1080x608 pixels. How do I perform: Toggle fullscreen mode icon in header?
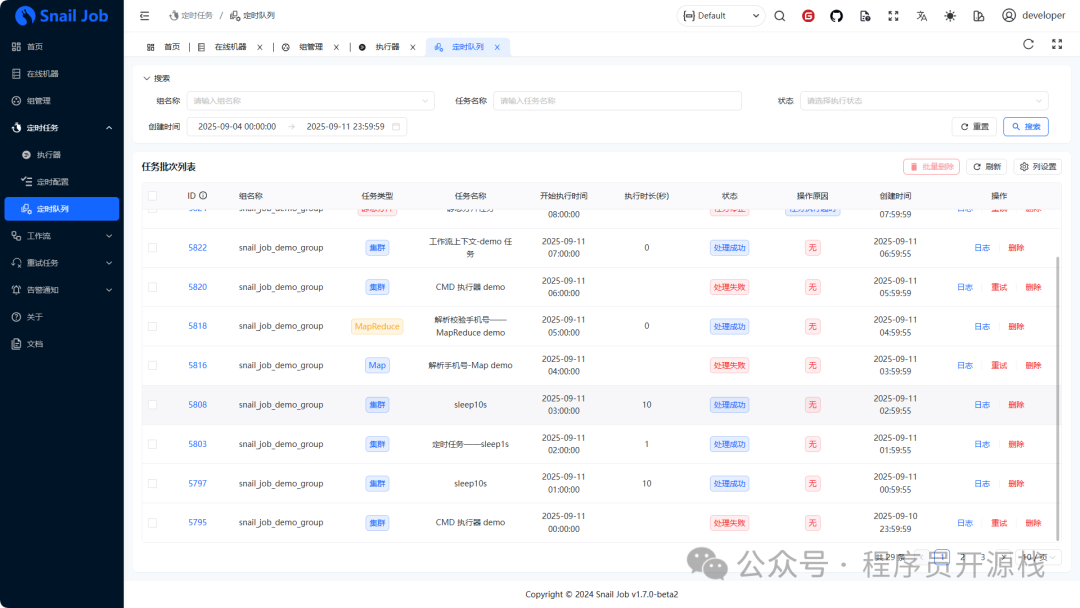tap(893, 16)
